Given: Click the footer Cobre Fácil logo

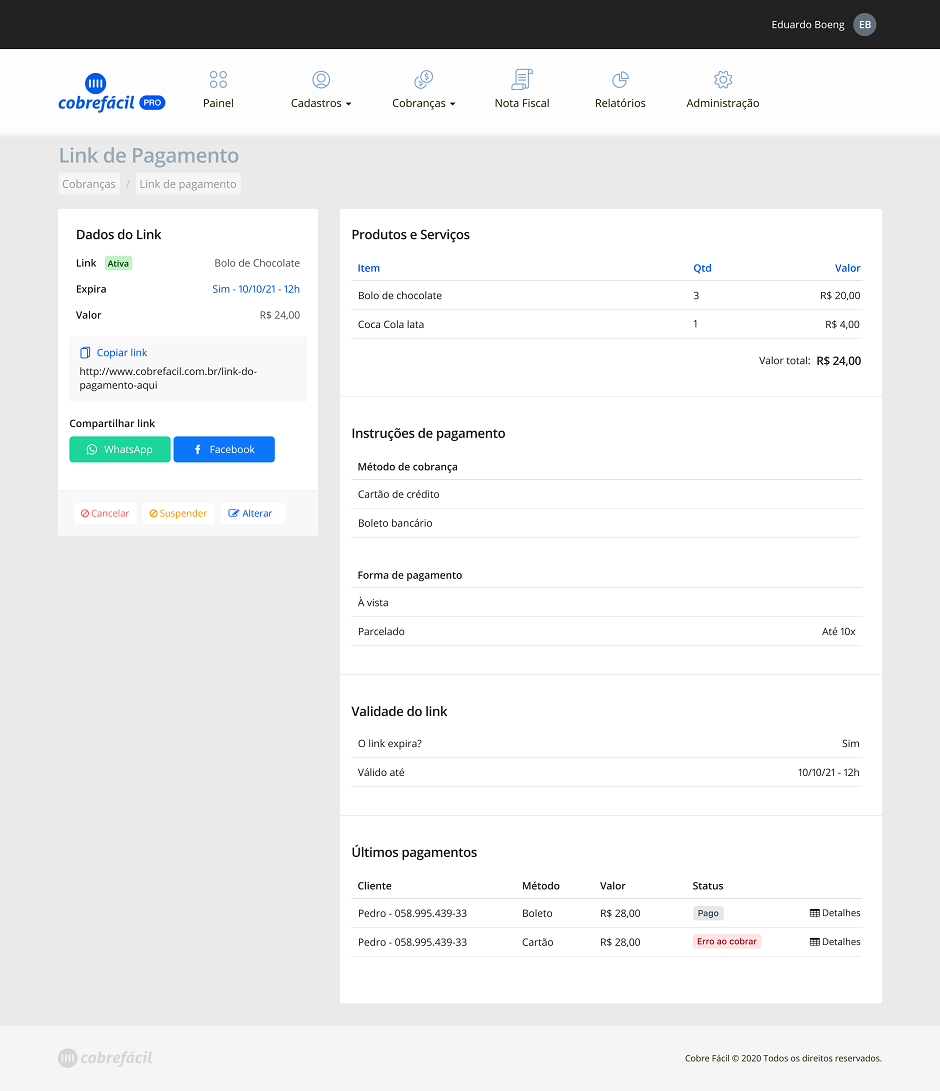Looking at the screenshot, I should coord(105,1058).
